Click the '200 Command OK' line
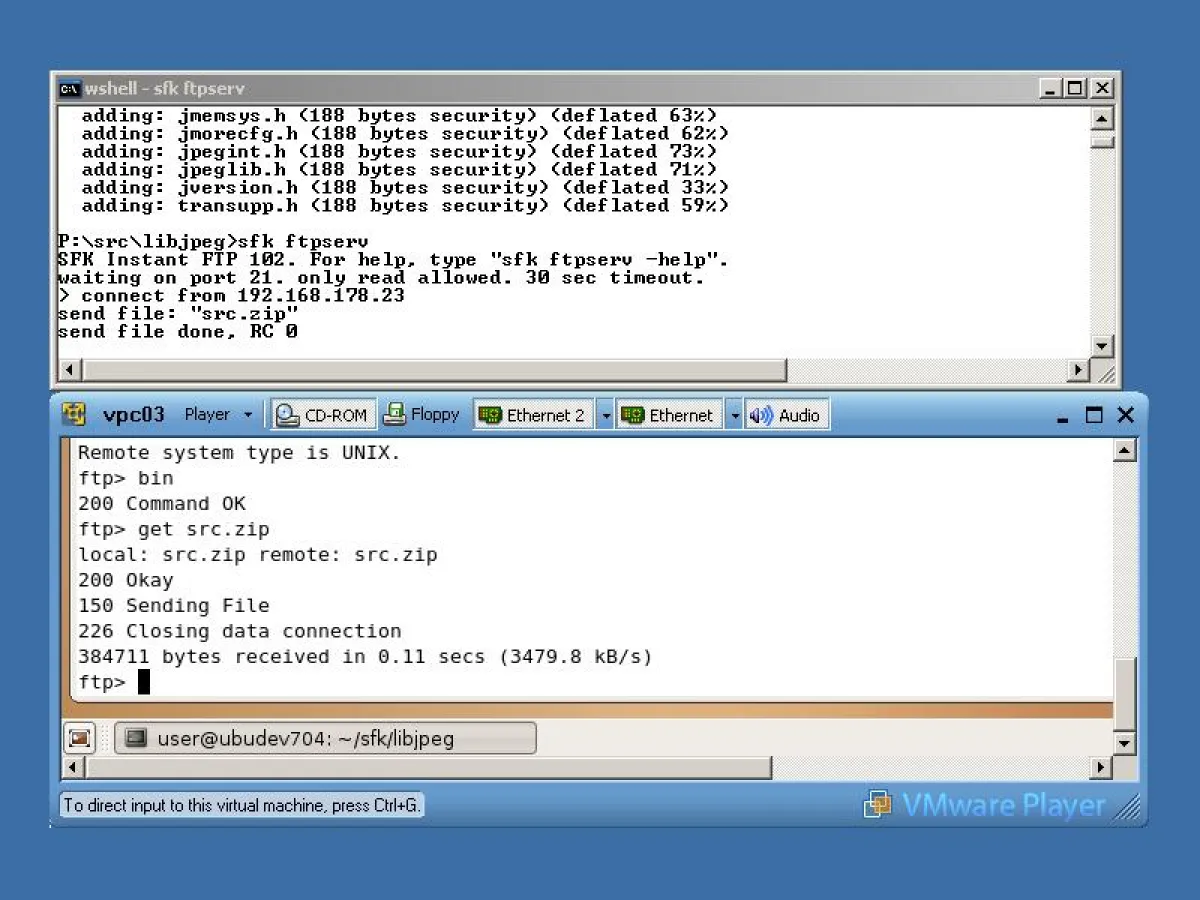 click(162, 503)
